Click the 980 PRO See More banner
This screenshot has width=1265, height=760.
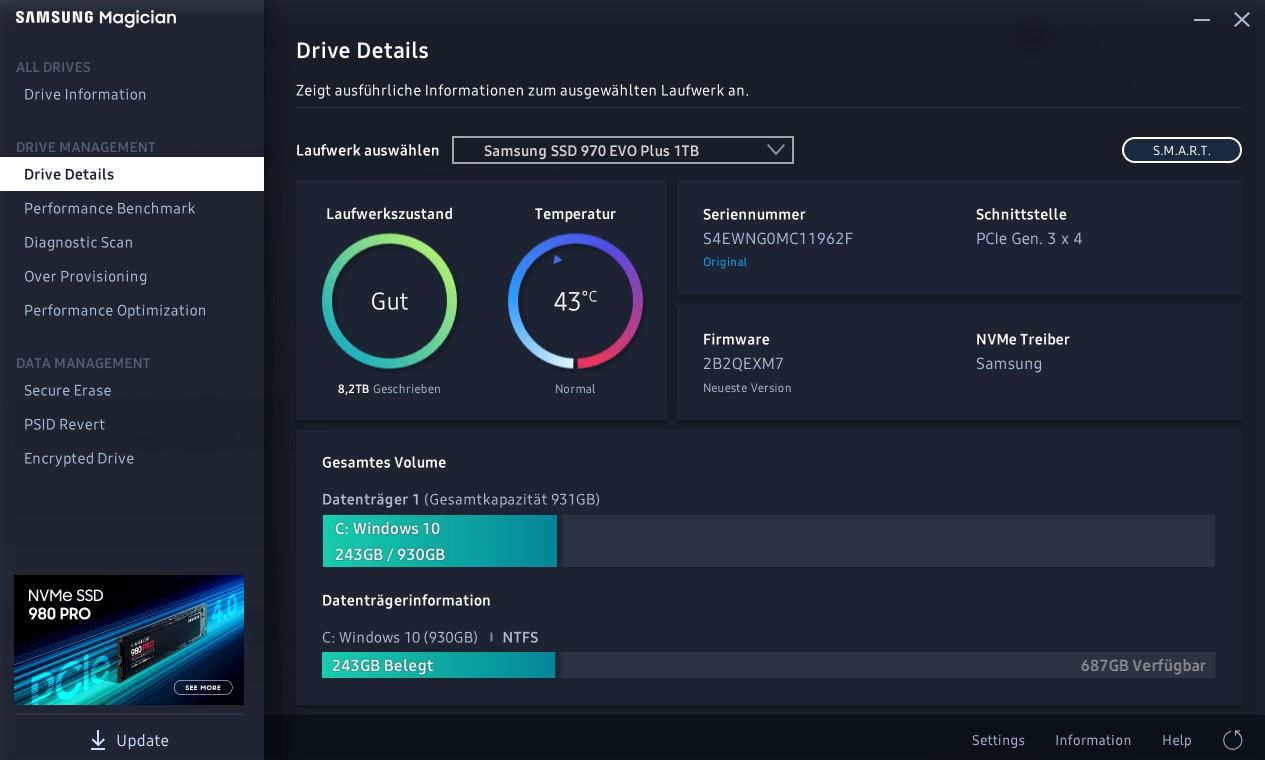point(129,640)
